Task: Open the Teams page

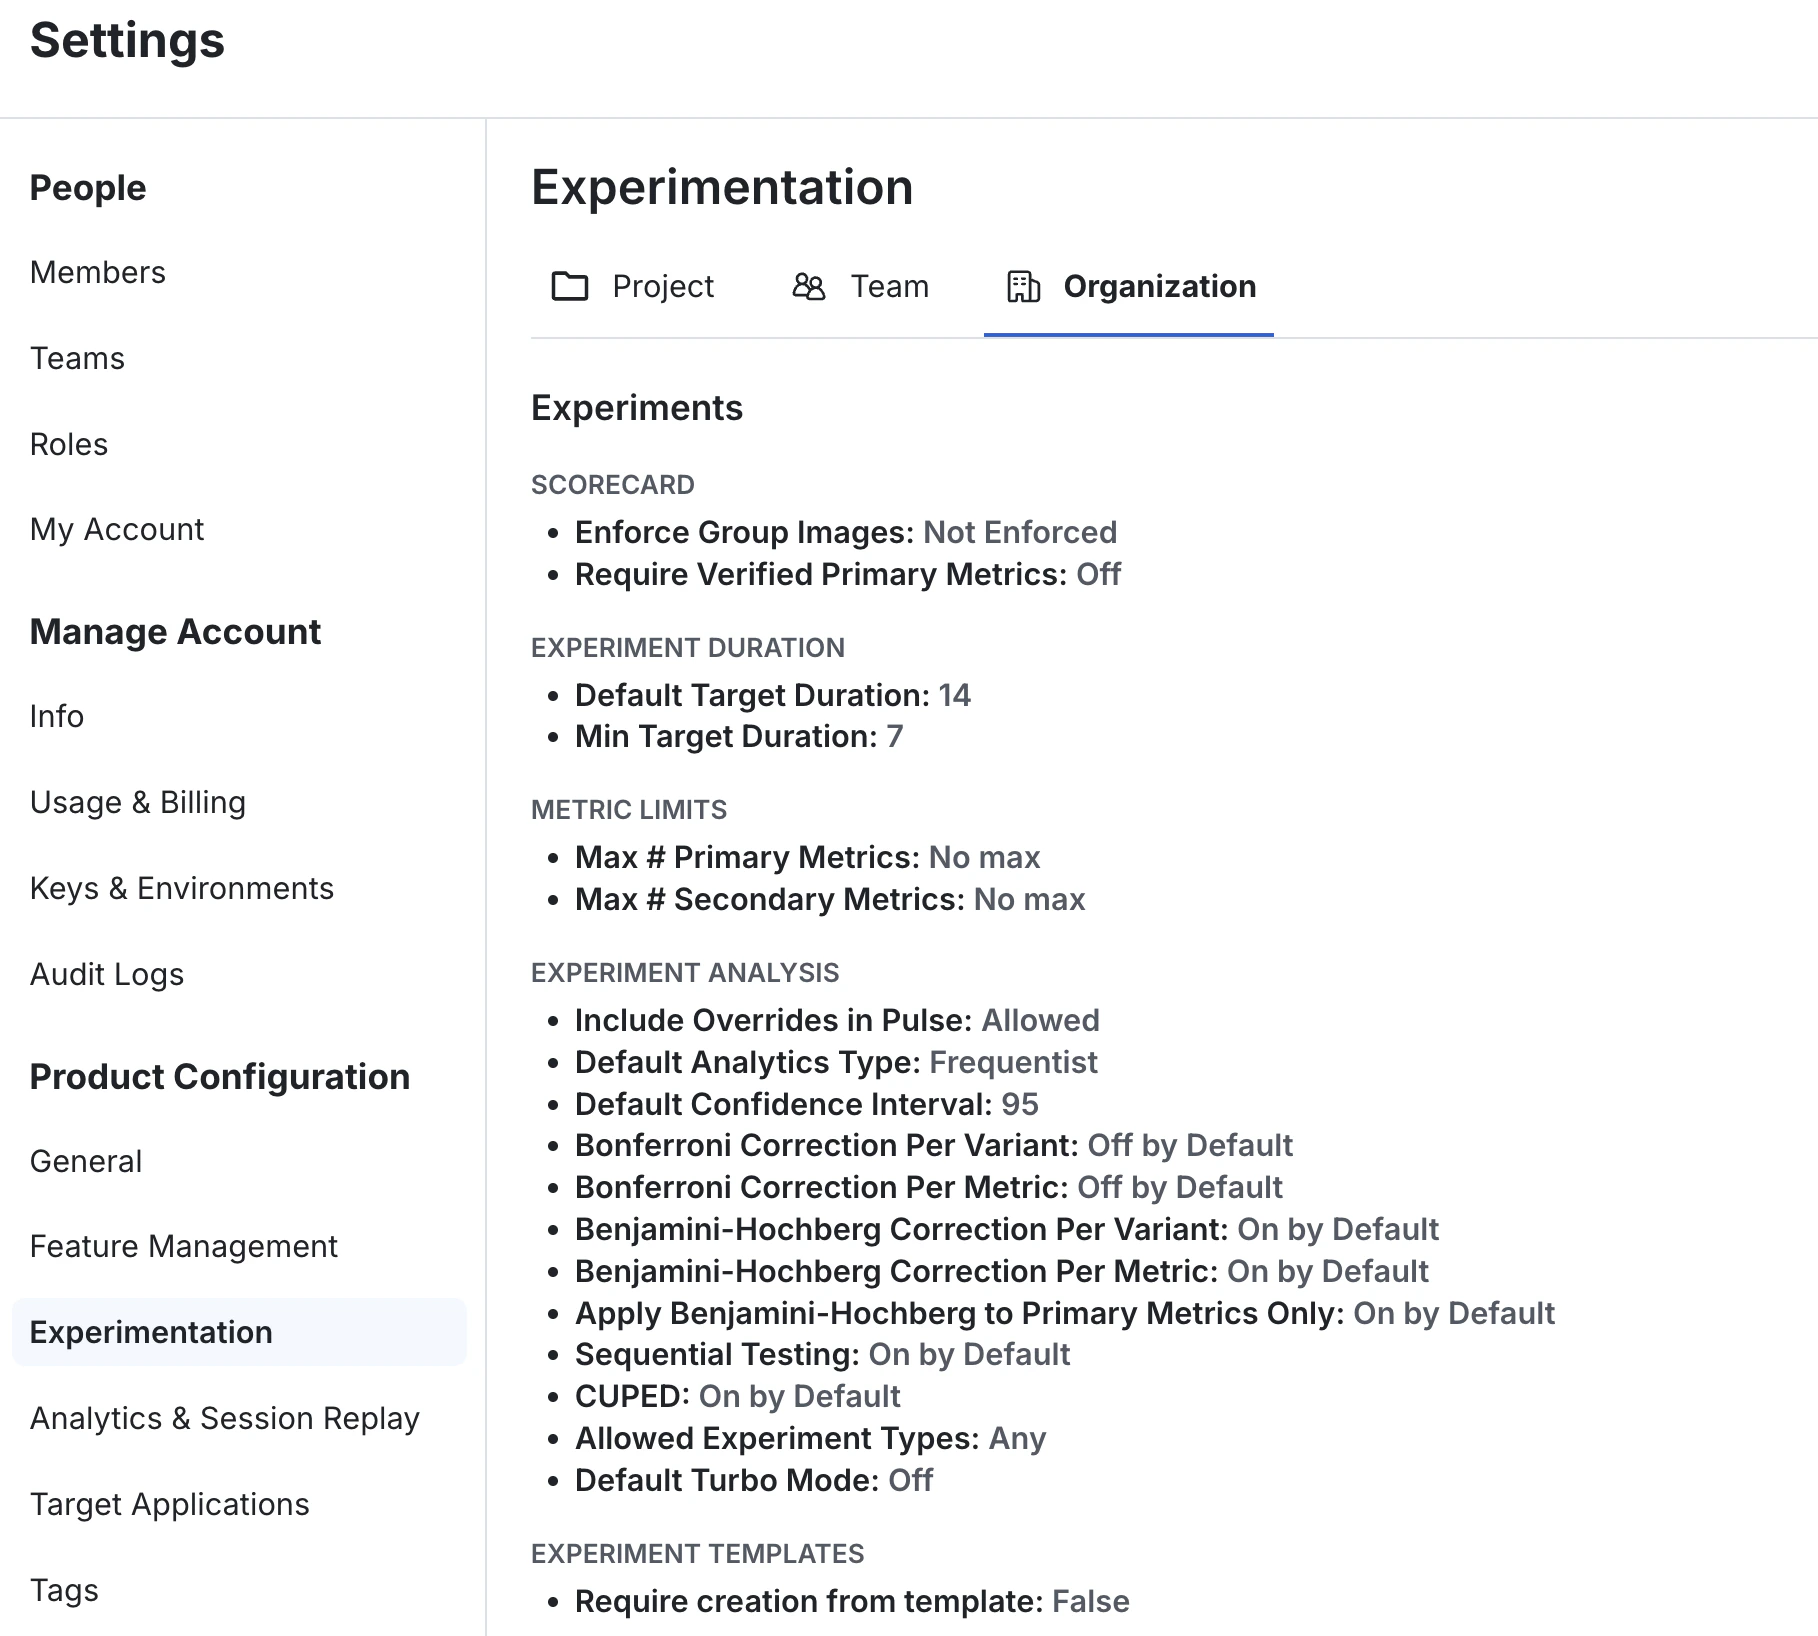Action: tap(77, 358)
